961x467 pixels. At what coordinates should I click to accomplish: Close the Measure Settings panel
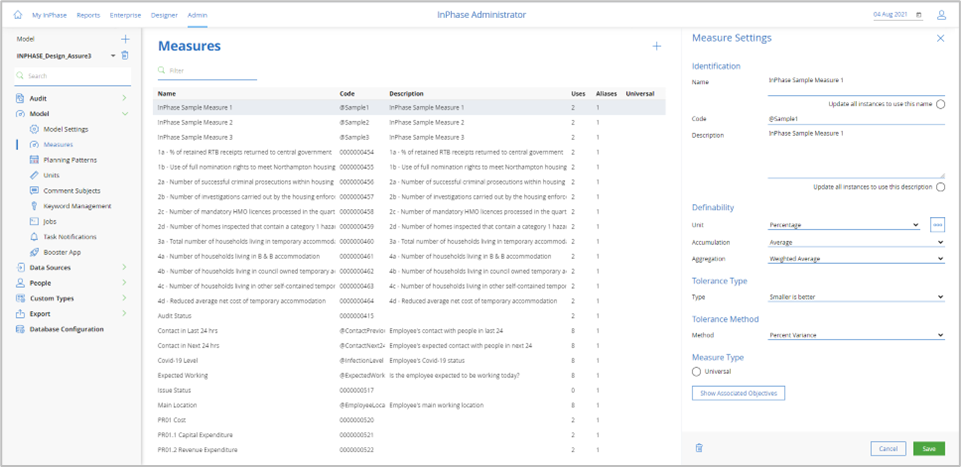(941, 38)
